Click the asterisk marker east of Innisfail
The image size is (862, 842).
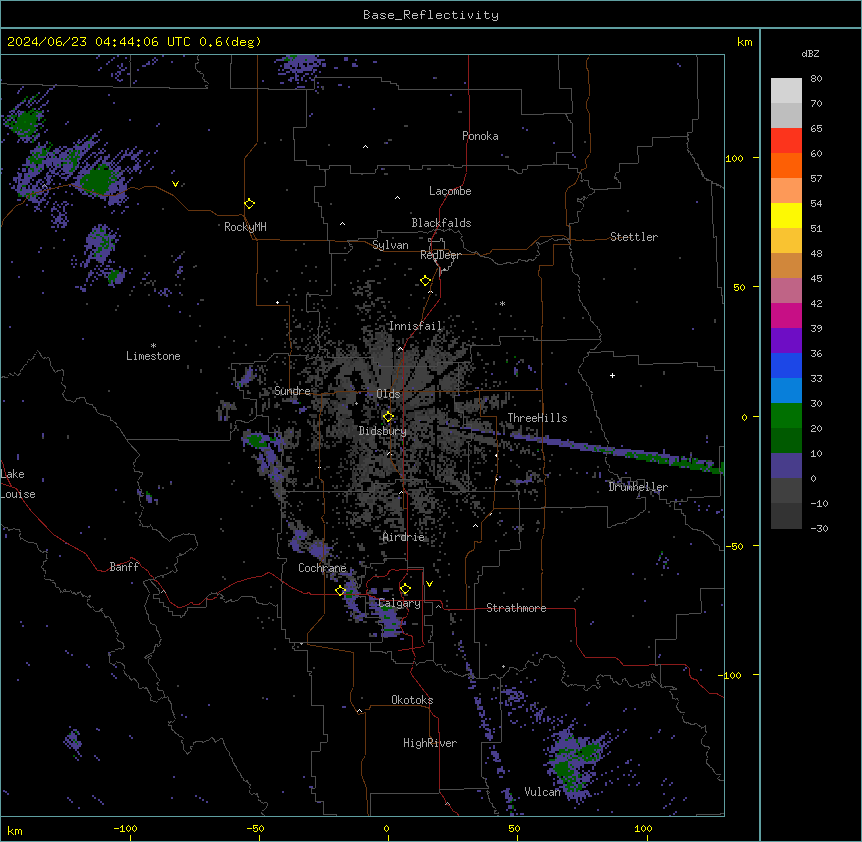pos(502,303)
